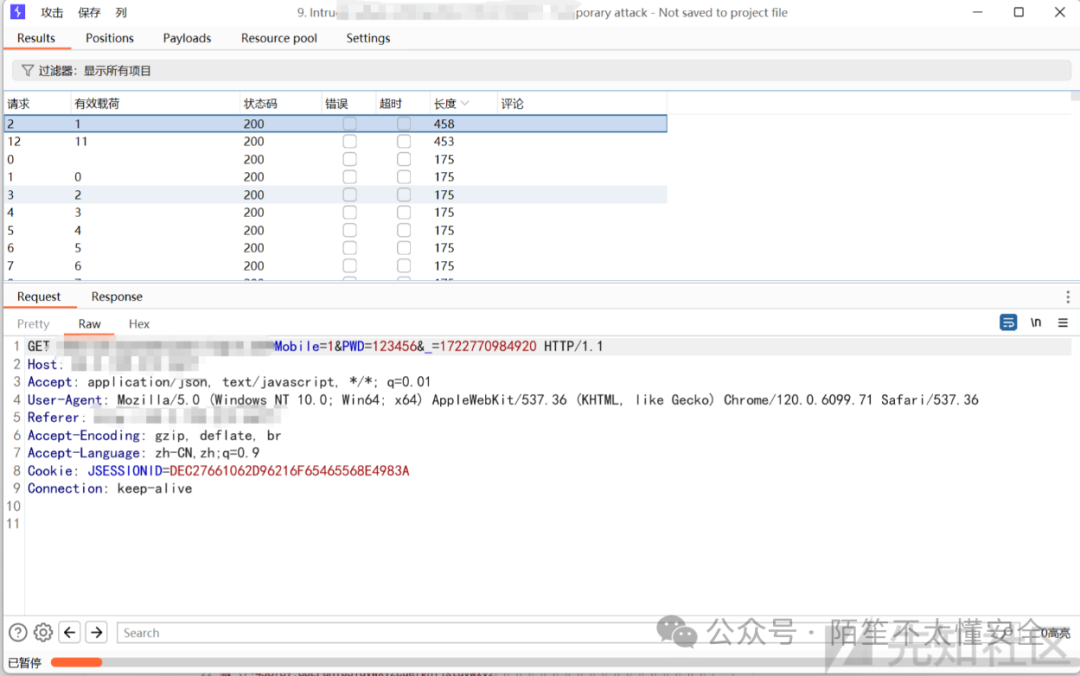1080x676 pixels.
Task: Click the 请求 column header
Action: tap(37, 103)
